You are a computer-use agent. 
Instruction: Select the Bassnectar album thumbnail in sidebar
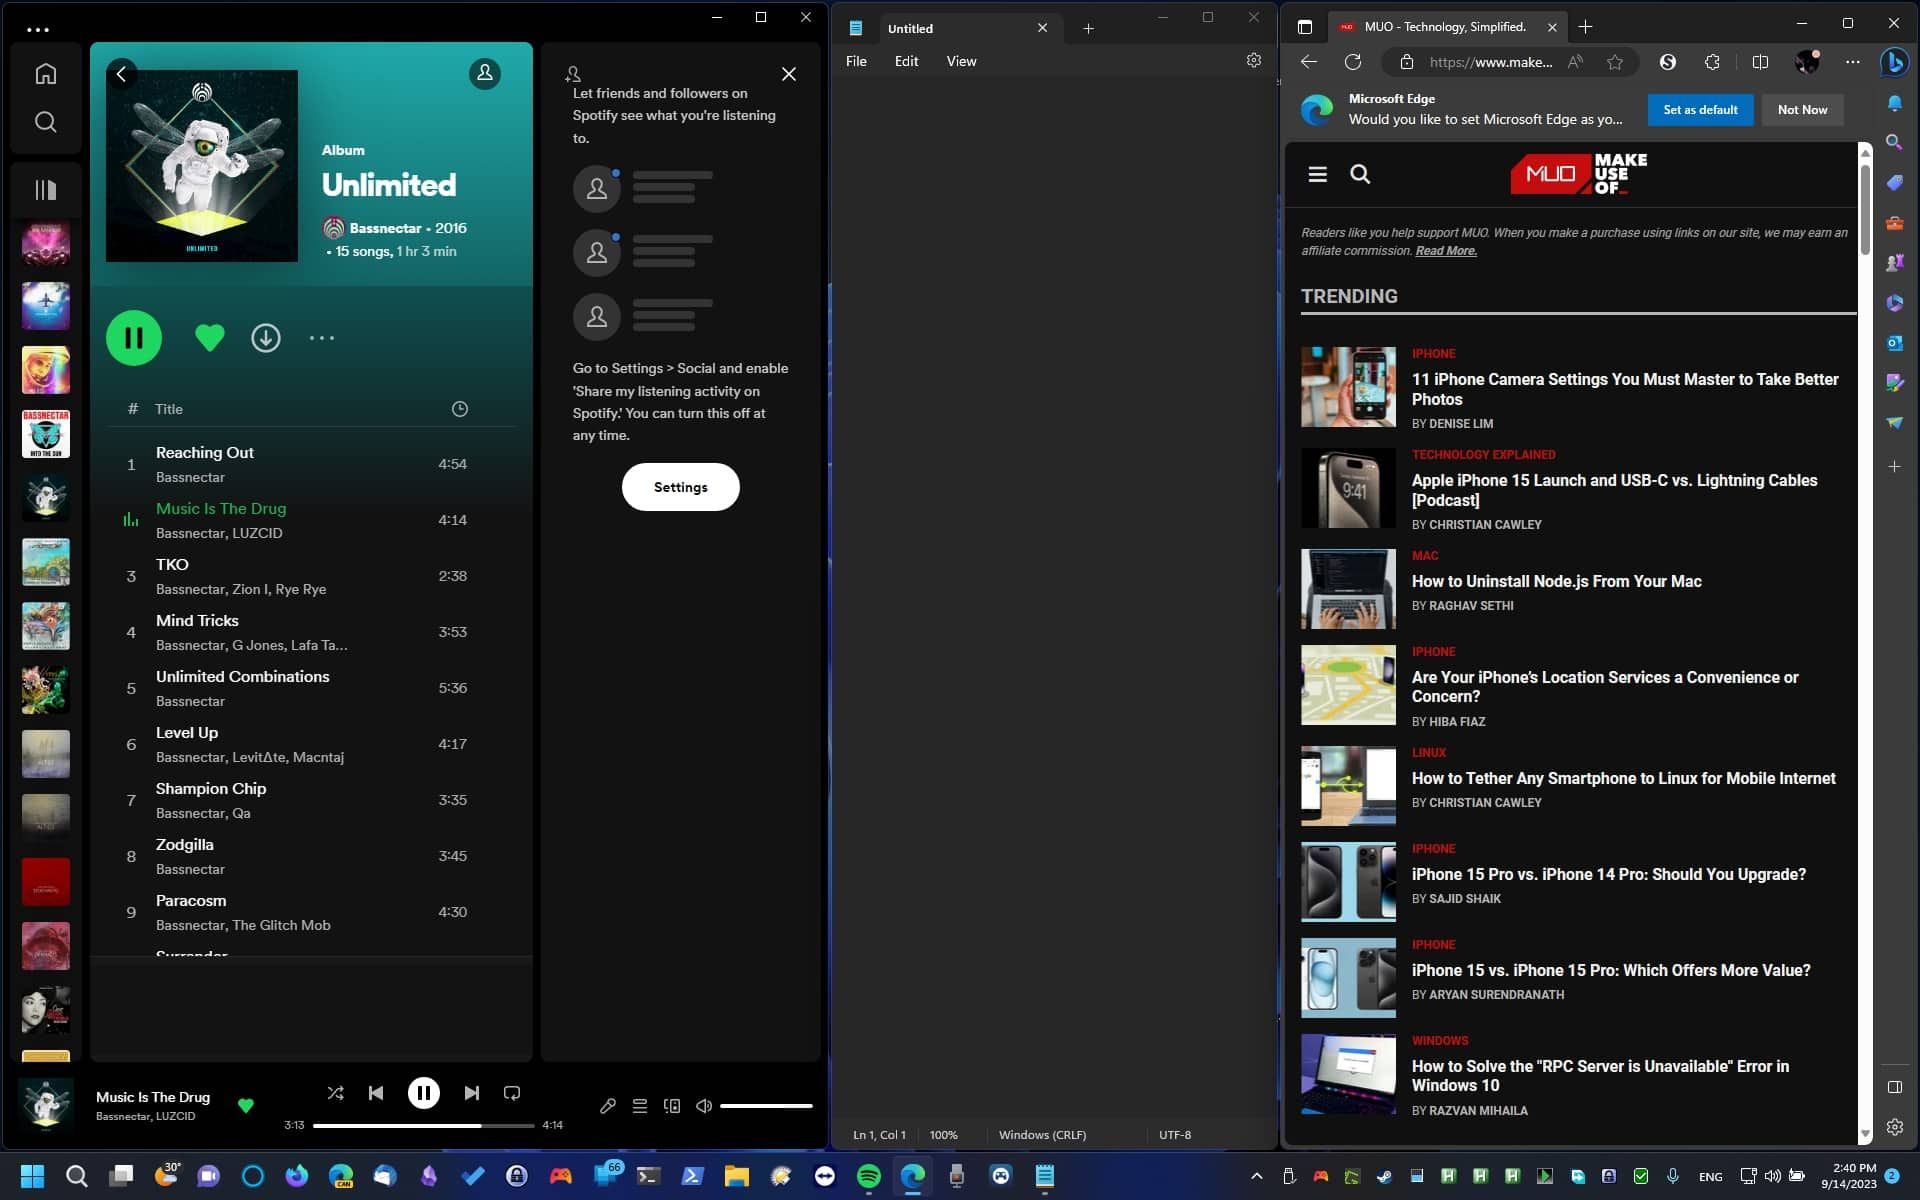(46, 434)
